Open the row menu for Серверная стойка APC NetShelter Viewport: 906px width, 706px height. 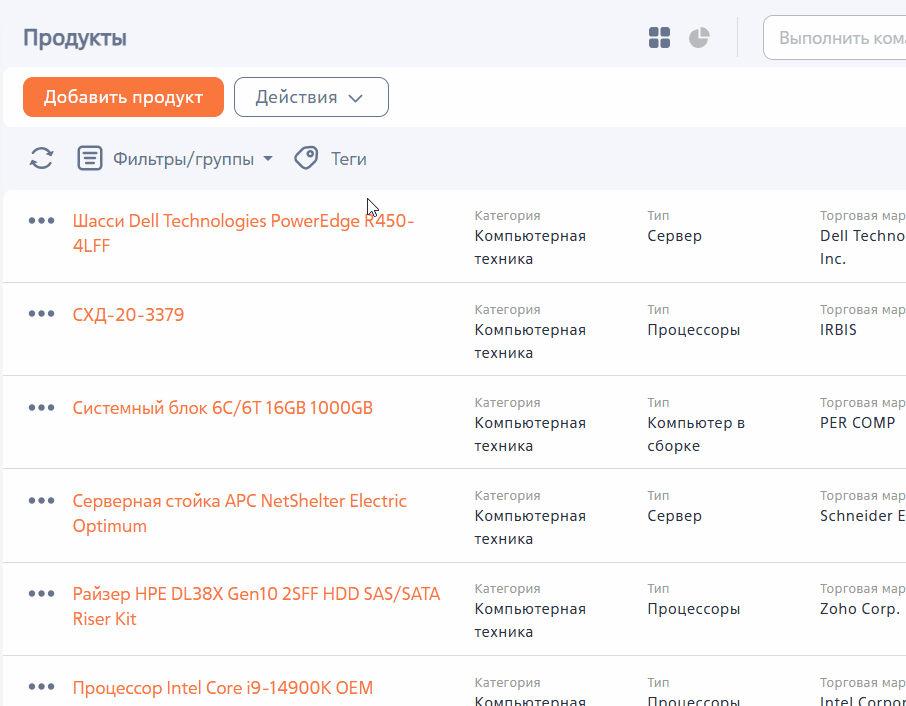click(42, 500)
